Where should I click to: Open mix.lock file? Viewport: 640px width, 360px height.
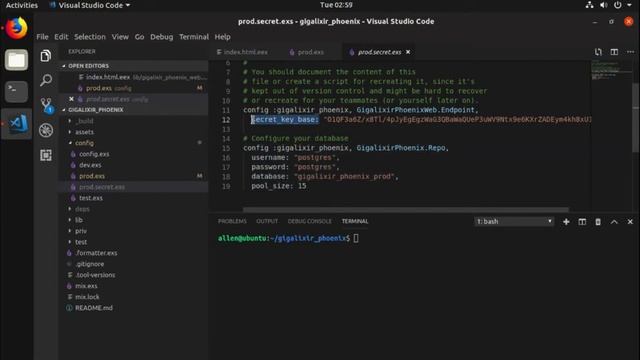(x=87, y=297)
